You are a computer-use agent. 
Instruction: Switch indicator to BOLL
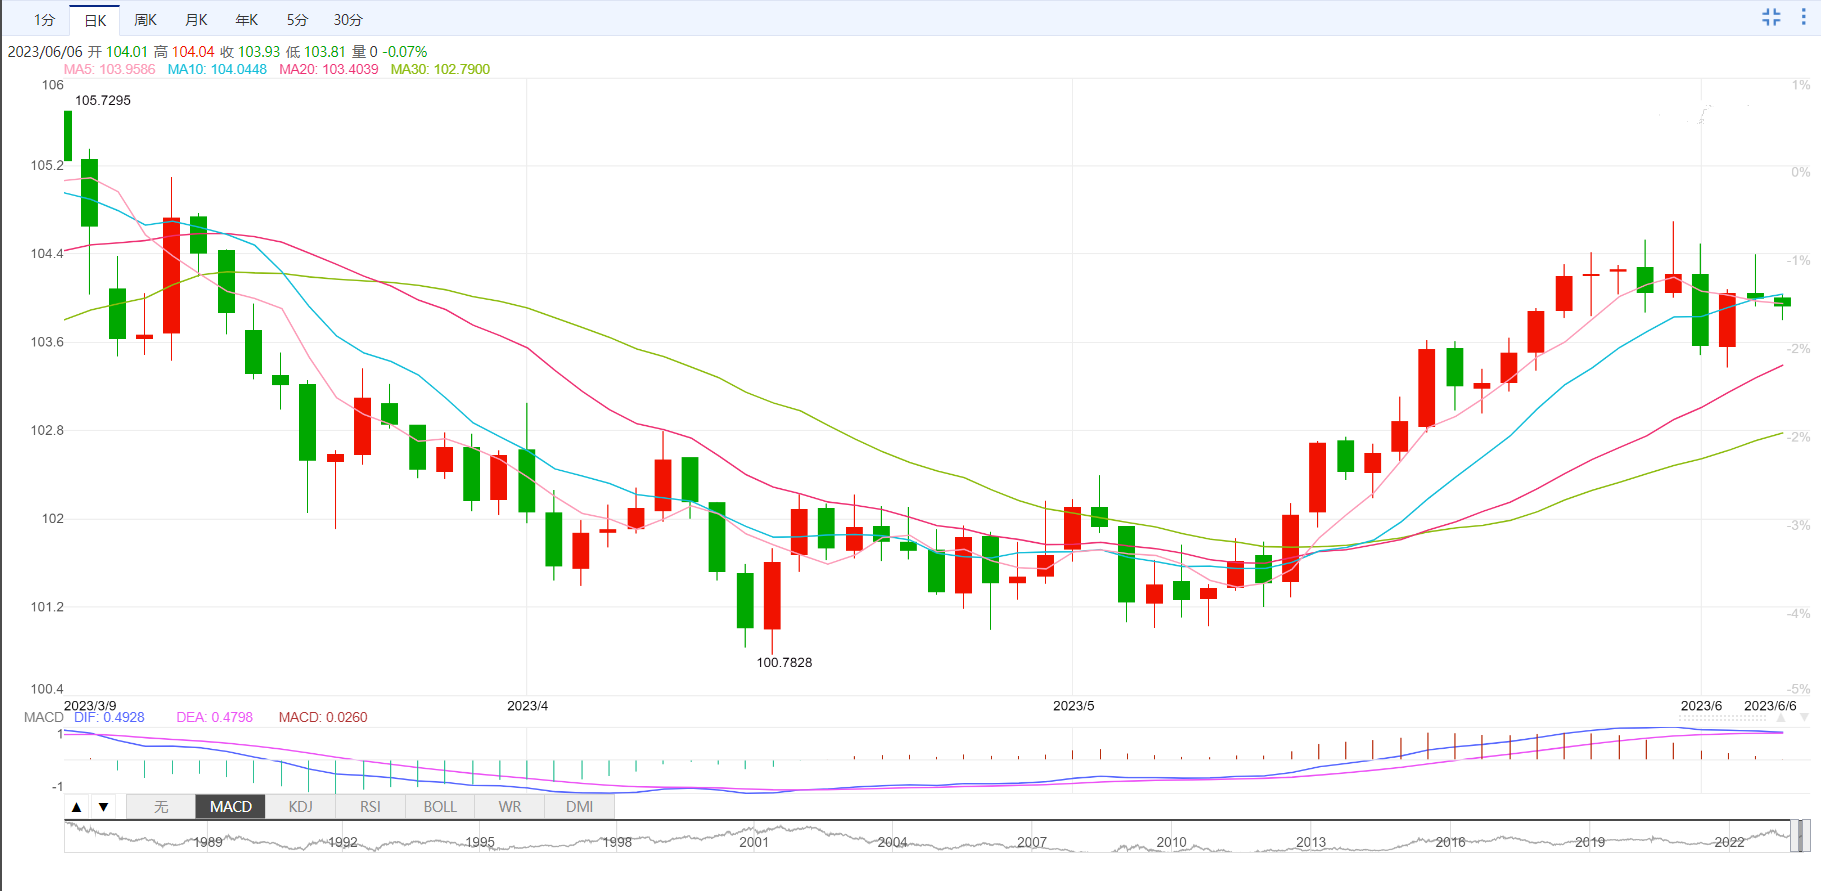[x=440, y=807]
